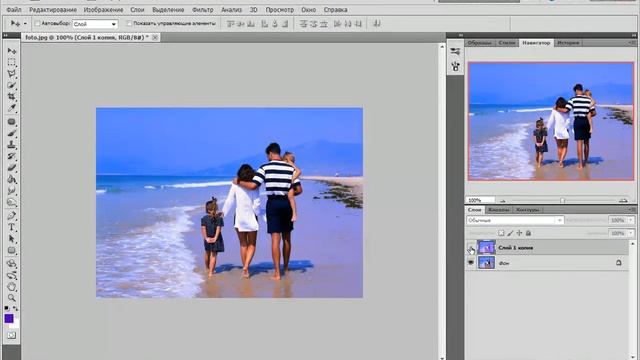Image resolution: width=640 pixels, height=360 pixels.
Task: Select the Path Selection arrow tool
Action: [x=11, y=239]
